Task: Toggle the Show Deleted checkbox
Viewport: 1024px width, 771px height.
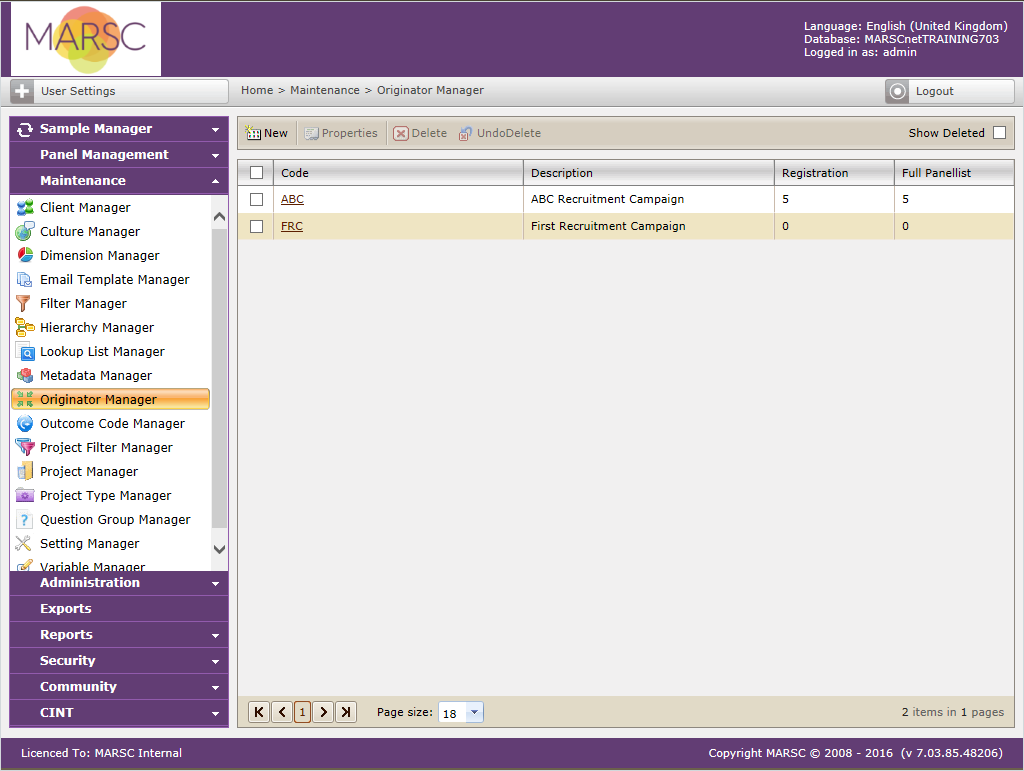Action: tap(999, 133)
